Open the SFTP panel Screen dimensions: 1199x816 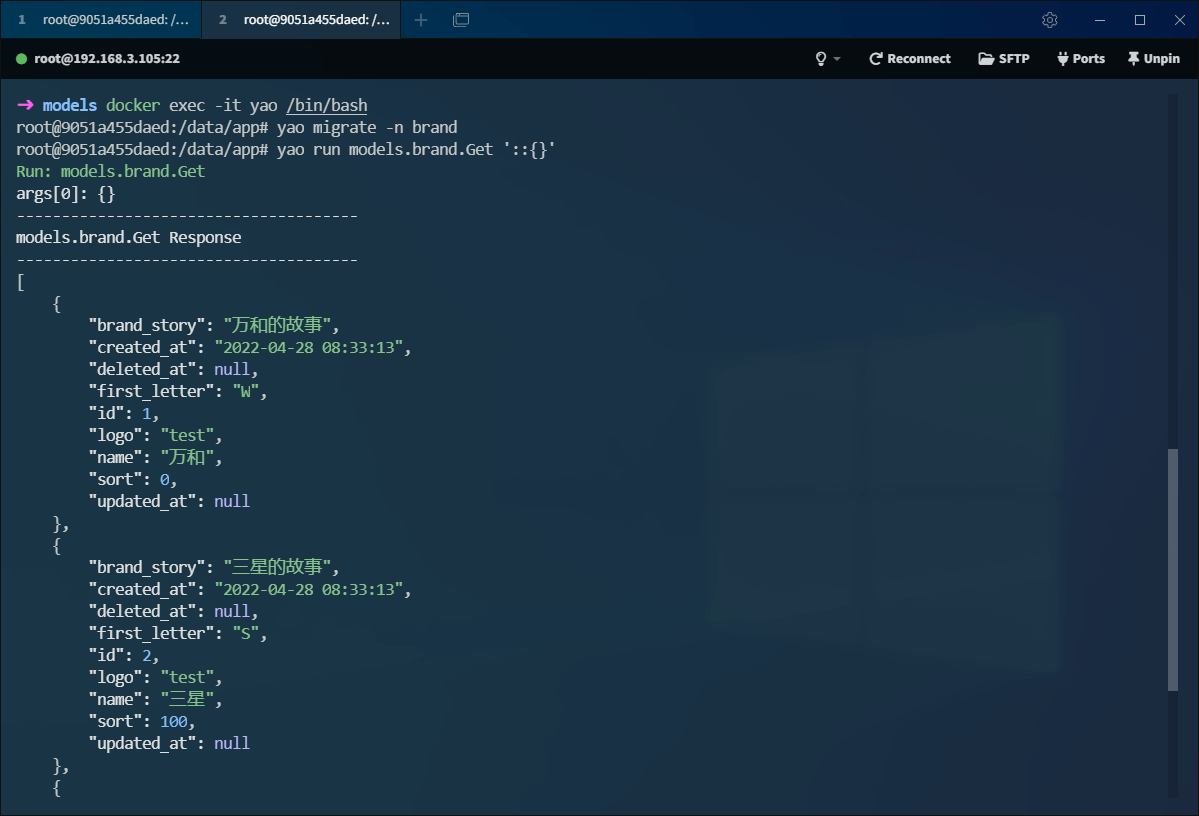click(x=1004, y=59)
